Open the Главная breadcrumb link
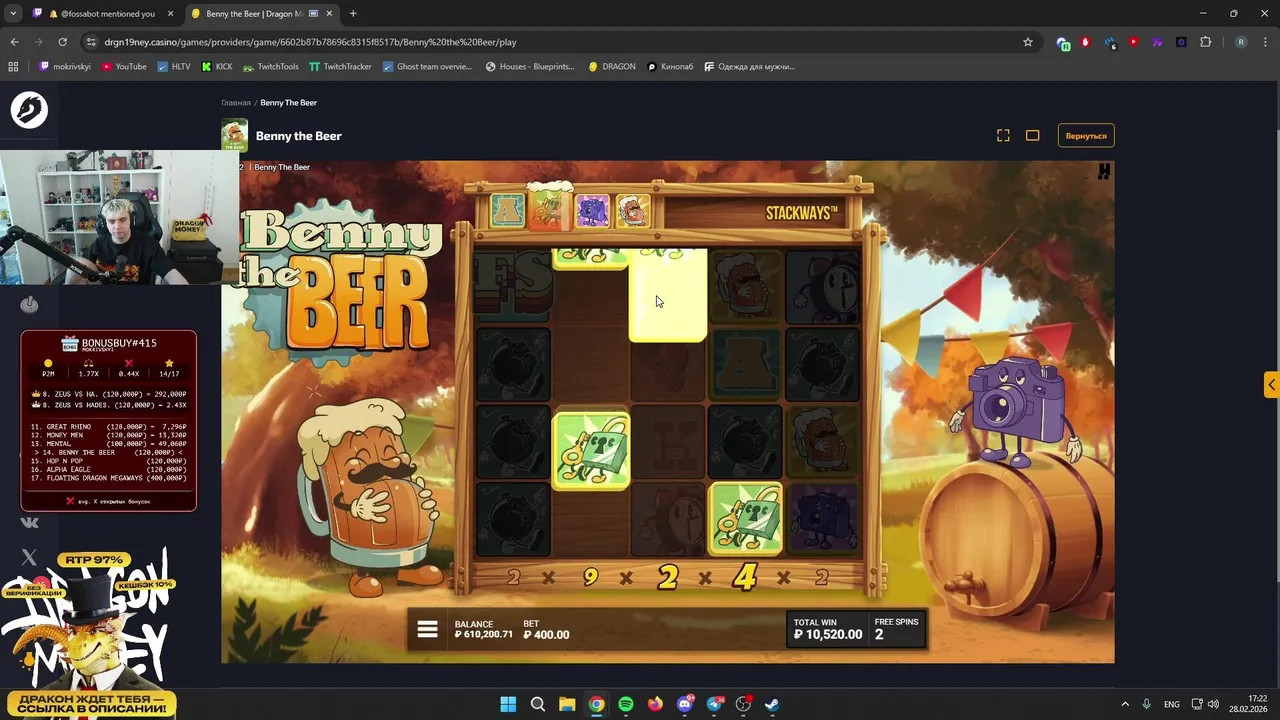This screenshot has height=720, width=1280. (x=236, y=102)
